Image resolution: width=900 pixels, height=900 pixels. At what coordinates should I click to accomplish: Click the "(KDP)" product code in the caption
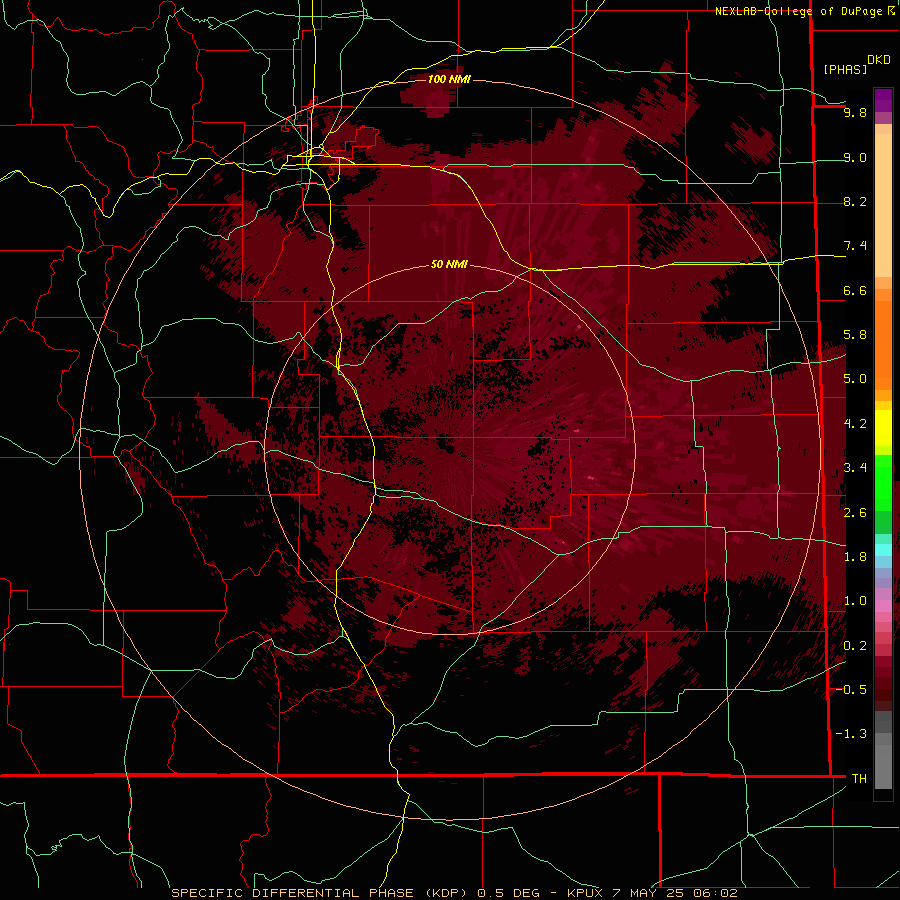tap(447, 893)
